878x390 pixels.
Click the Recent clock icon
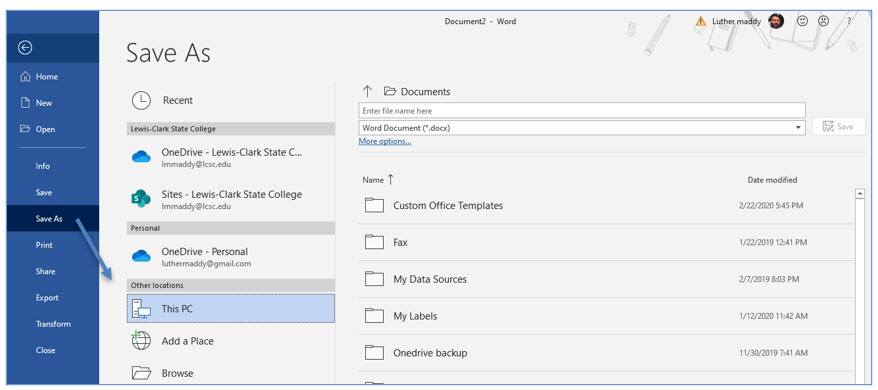pyautogui.click(x=141, y=100)
